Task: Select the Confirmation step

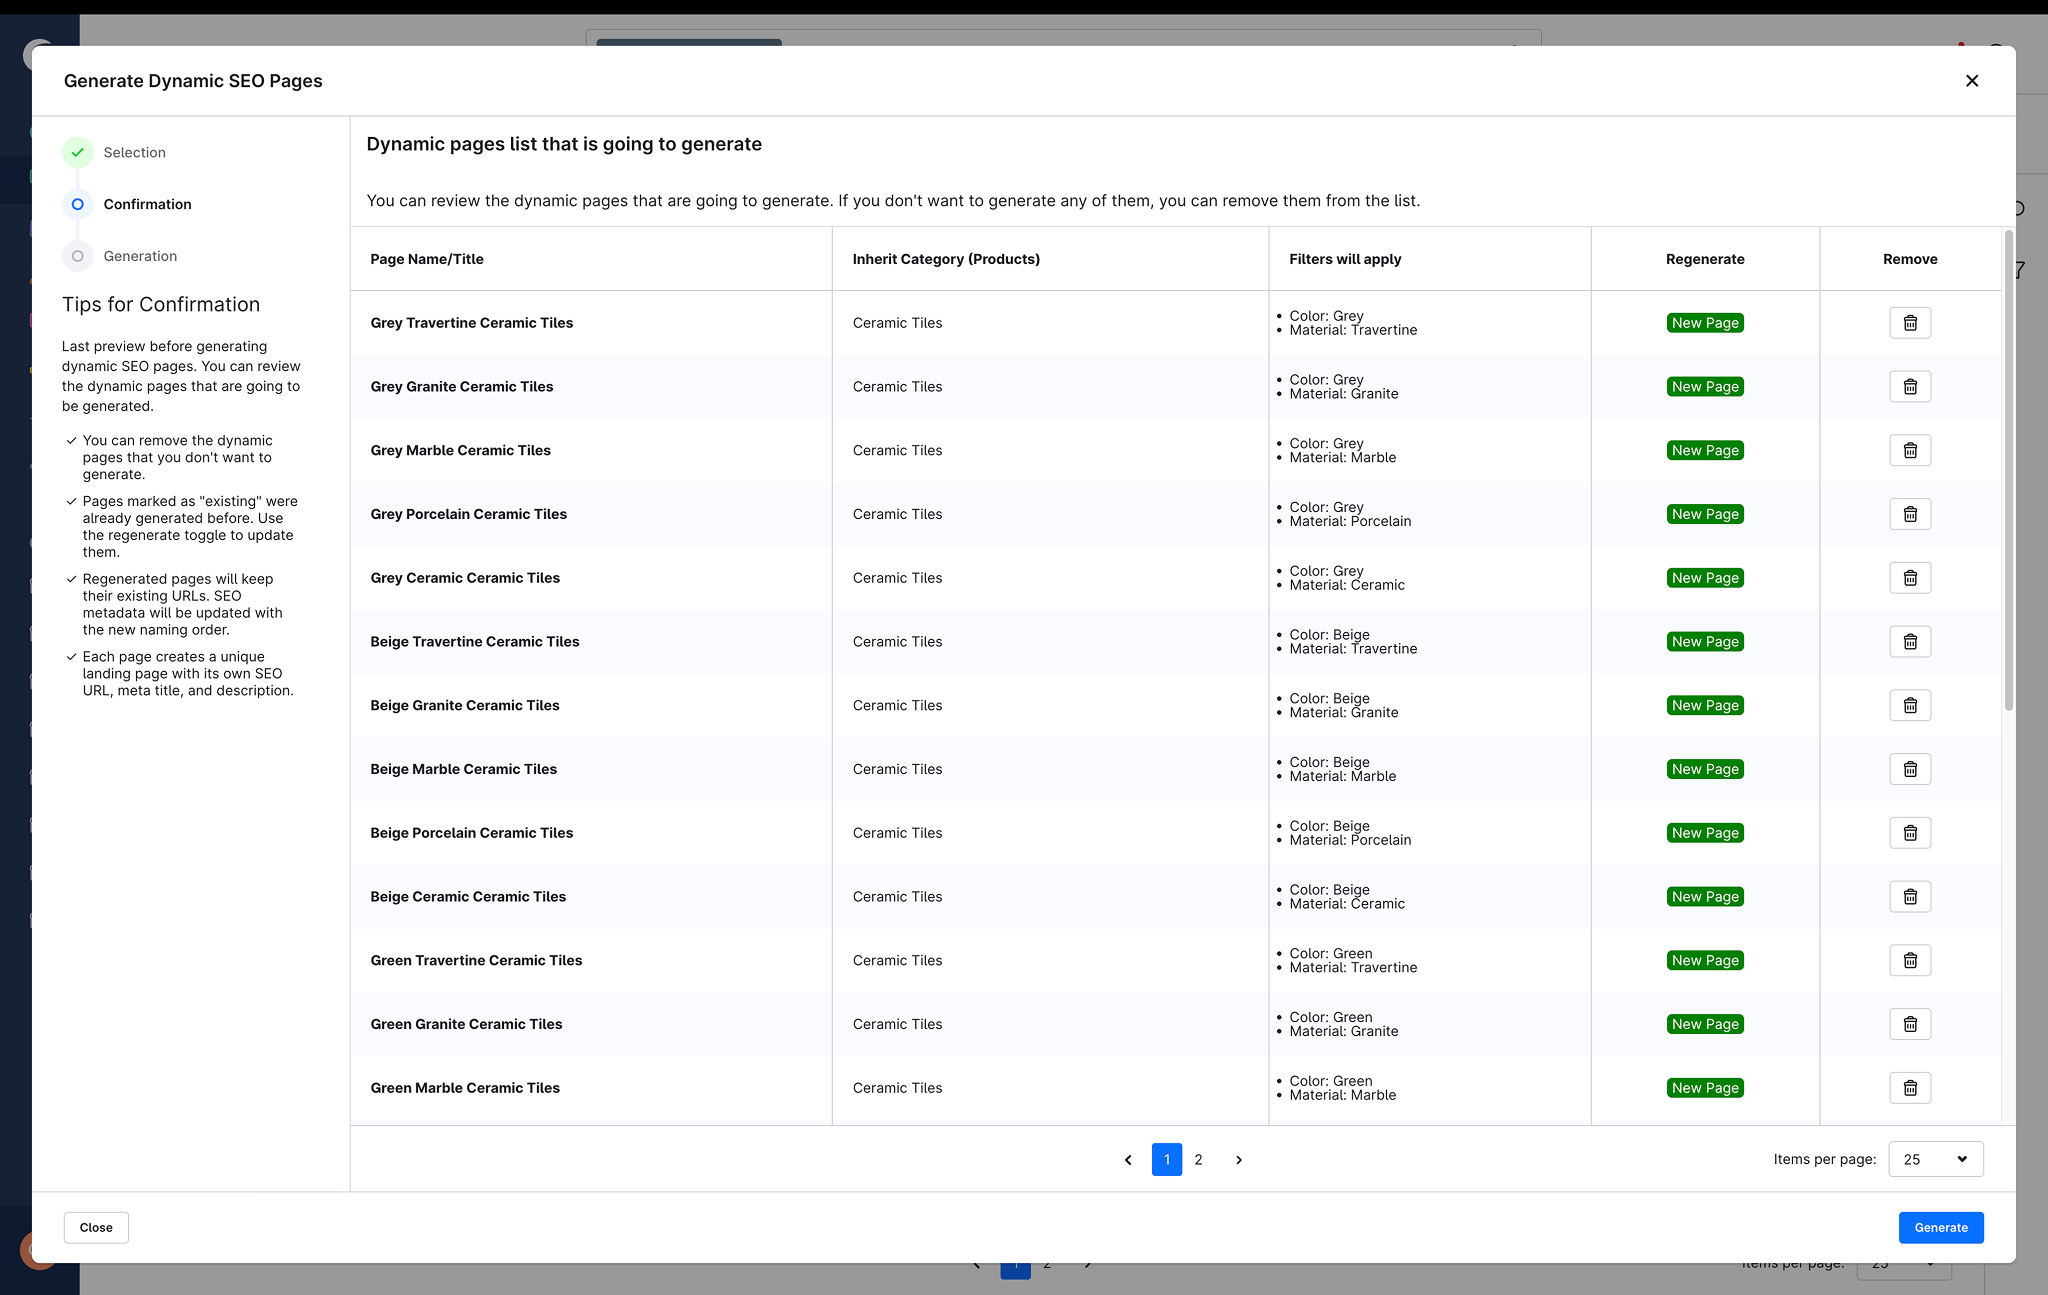Action: pyautogui.click(x=127, y=204)
